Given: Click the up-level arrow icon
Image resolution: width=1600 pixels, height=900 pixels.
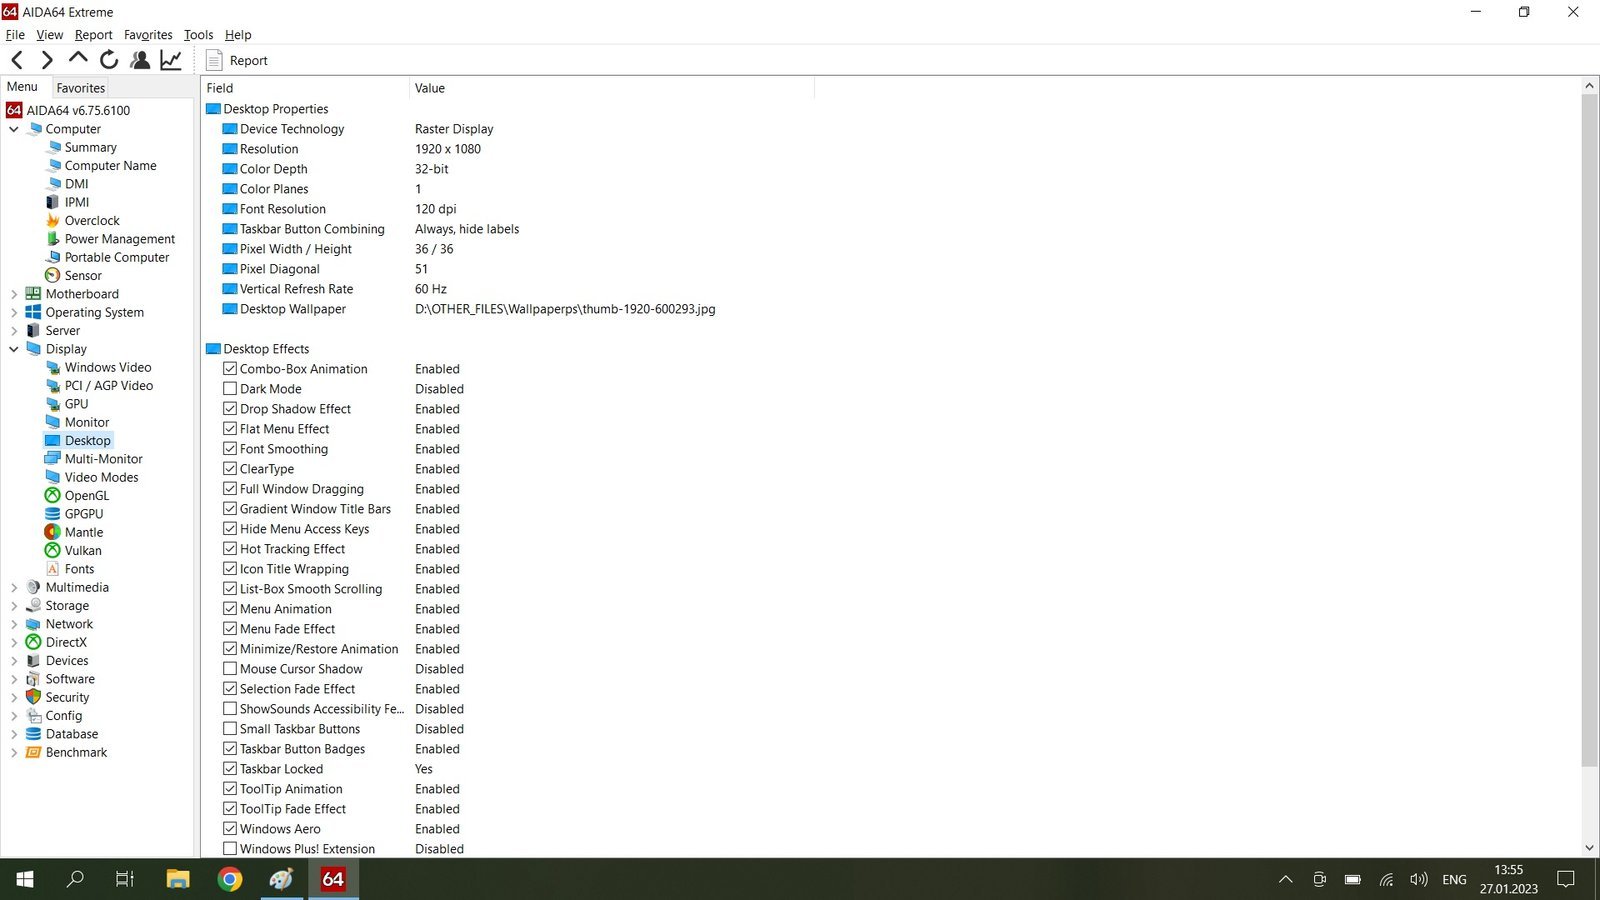Looking at the screenshot, I should [78, 60].
